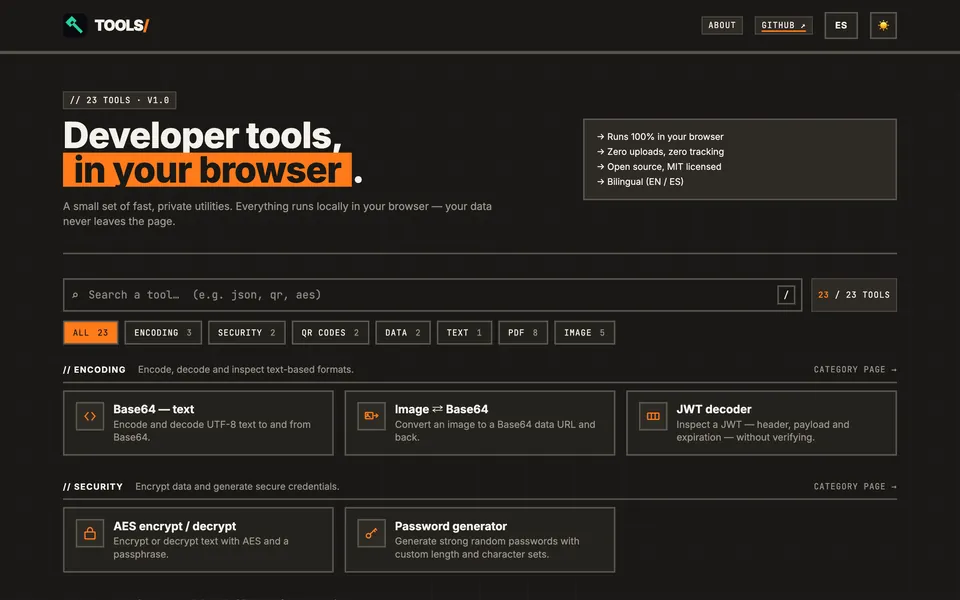
Task: Click the // ENCODING section heading
Action: (94, 369)
